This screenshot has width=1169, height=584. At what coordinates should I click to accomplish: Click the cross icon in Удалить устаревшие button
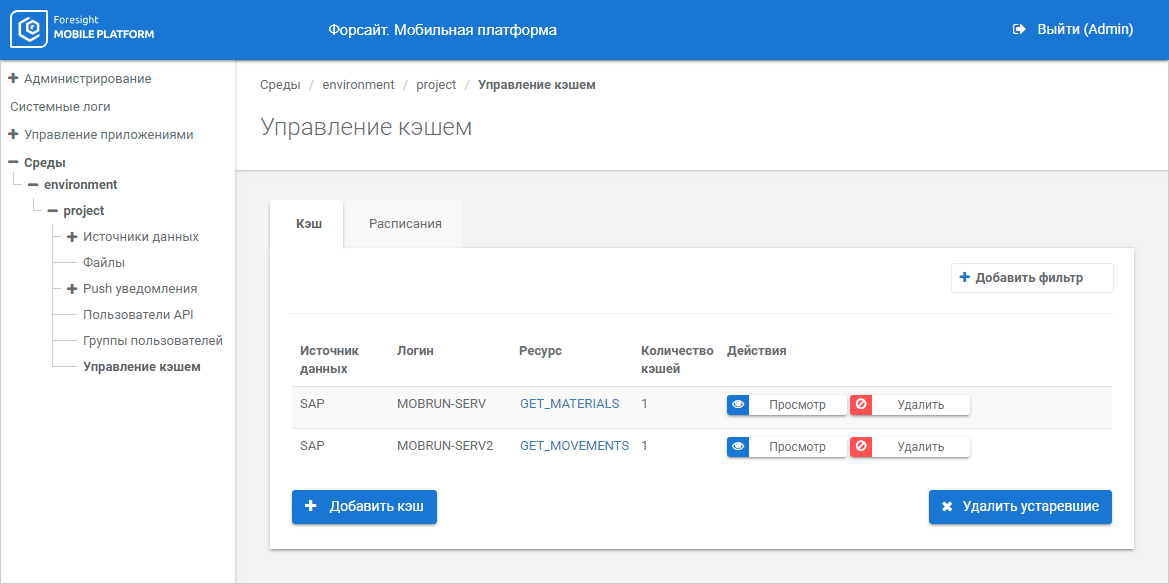[x=947, y=507]
